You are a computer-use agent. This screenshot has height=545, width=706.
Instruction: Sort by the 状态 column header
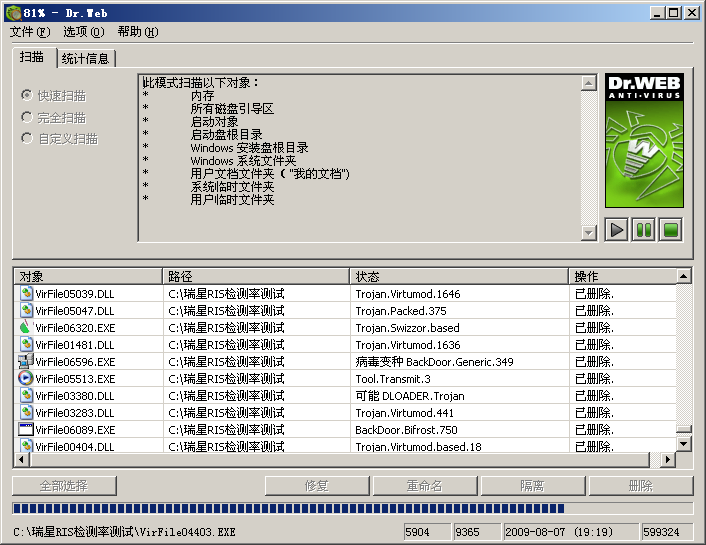pyautogui.click(x=459, y=276)
